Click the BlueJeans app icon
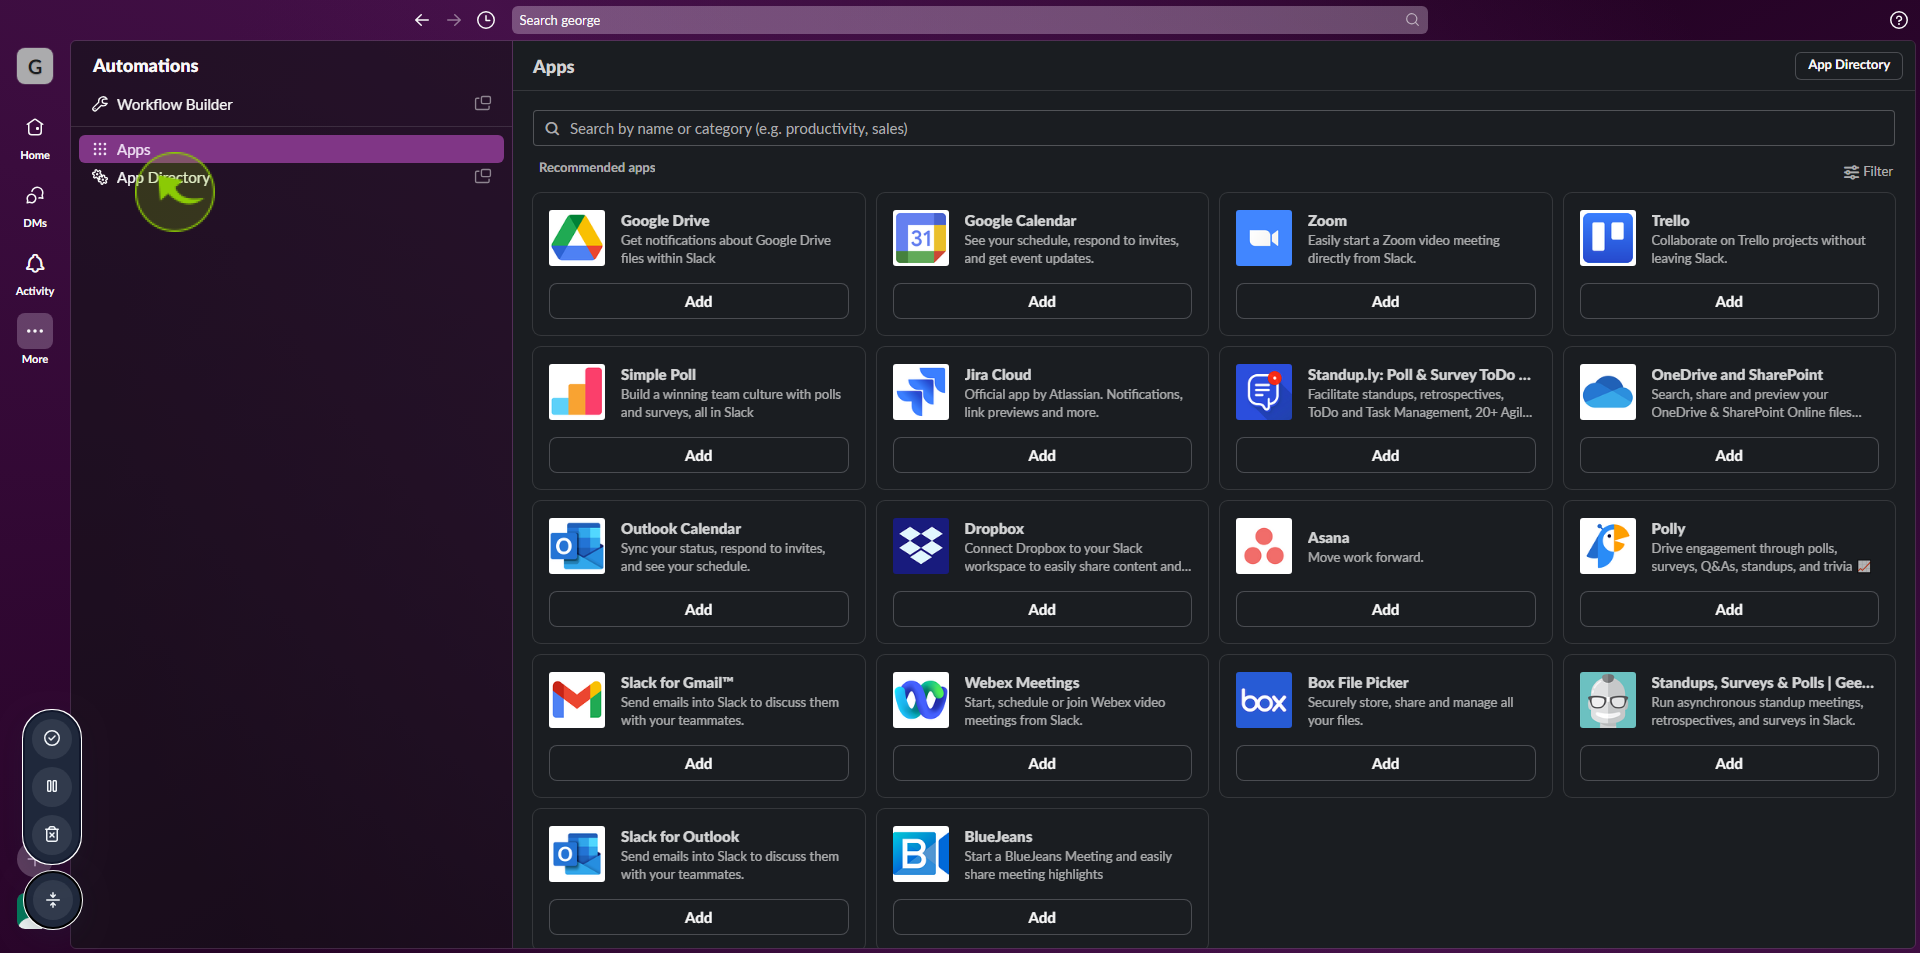Screen dimensions: 1920x953 pyautogui.click(x=921, y=854)
